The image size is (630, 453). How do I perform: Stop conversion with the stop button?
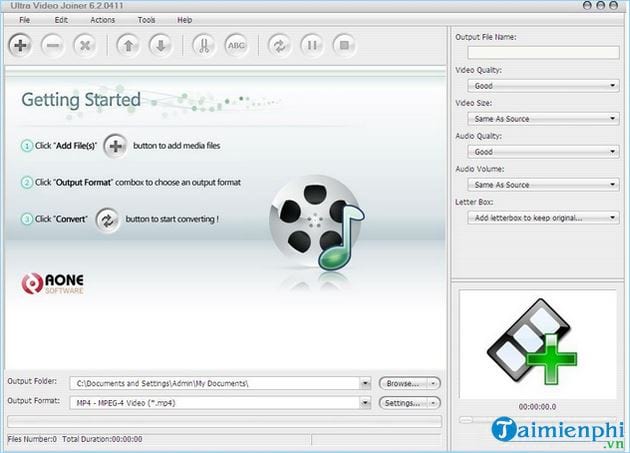[344, 45]
